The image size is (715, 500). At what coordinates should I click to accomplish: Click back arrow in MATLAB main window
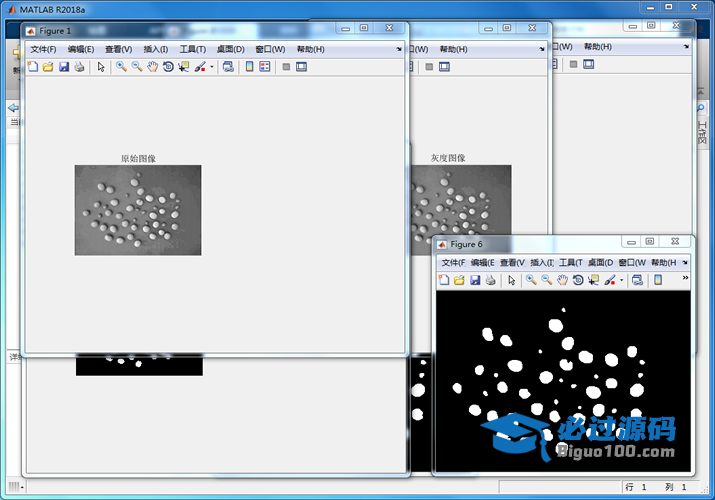click(13, 108)
